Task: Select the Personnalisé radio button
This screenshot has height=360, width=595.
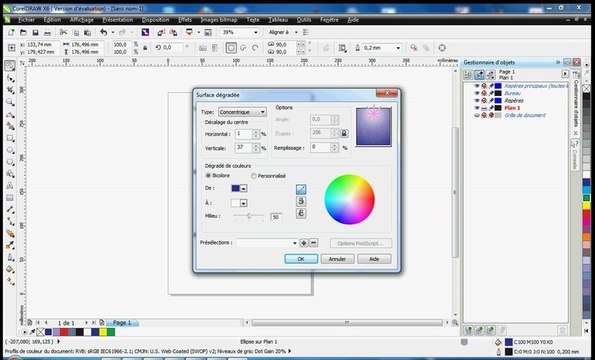Action: pos(254,176)
